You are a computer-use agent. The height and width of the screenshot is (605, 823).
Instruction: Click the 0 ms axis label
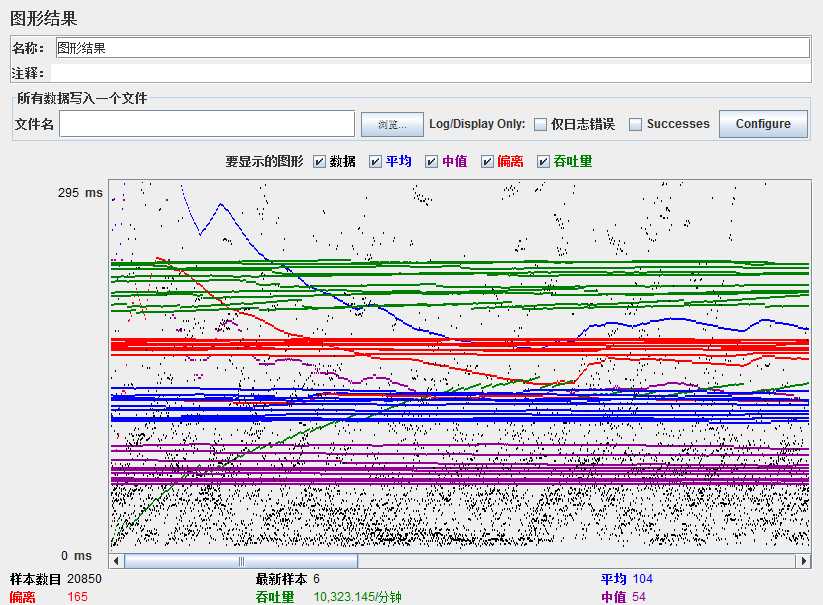pos(76,555)
